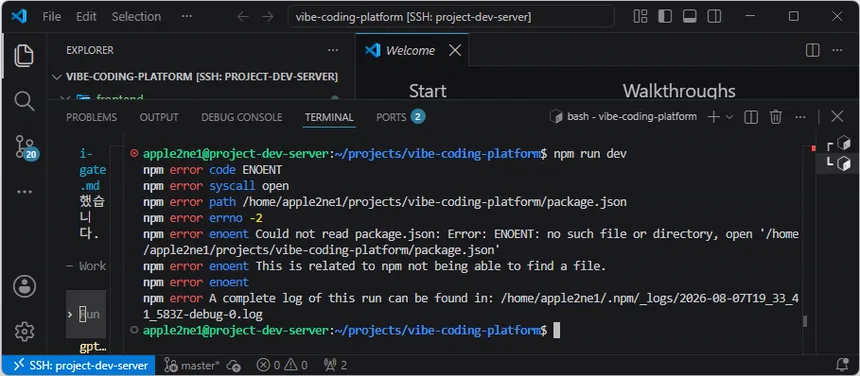Toggle the bottom Panel visibility
860x376 pixels.
(x=689, y=16)
